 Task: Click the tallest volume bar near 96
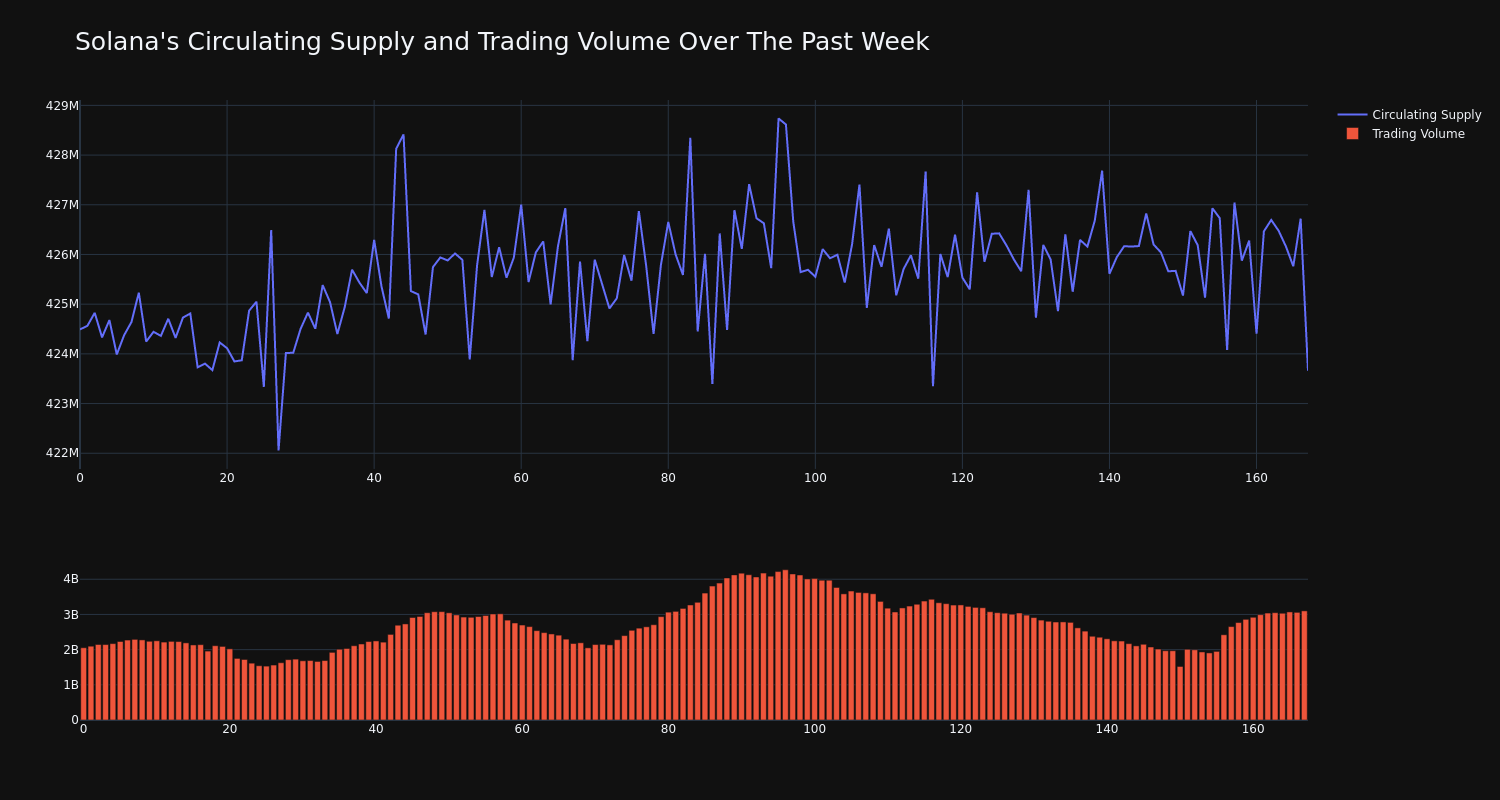pos(786,645)
